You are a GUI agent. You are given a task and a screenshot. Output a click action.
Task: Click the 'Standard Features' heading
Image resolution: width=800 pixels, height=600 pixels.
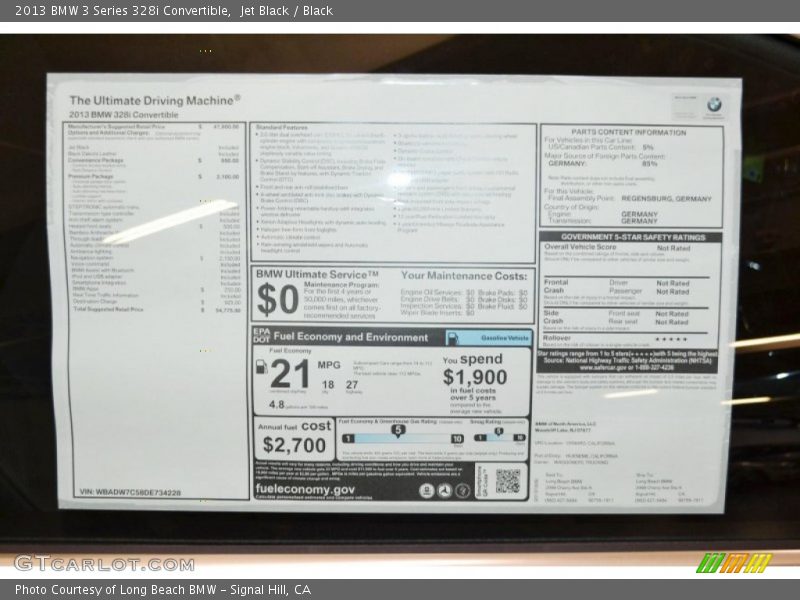tap(282, 127)
